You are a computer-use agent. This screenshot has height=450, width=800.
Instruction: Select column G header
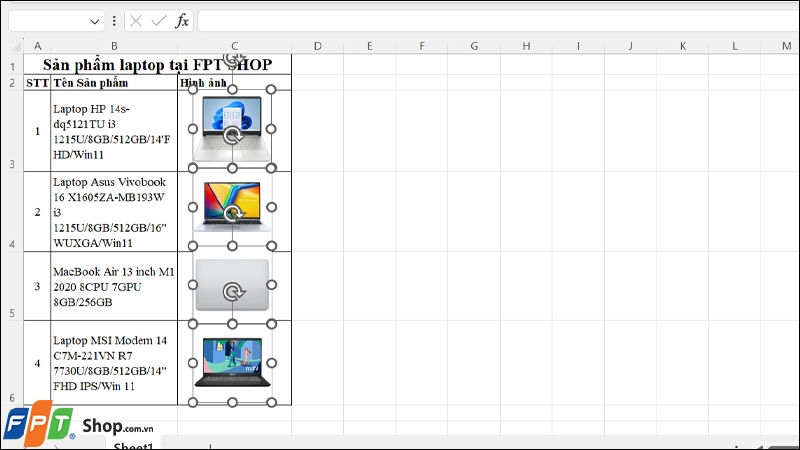474,46
